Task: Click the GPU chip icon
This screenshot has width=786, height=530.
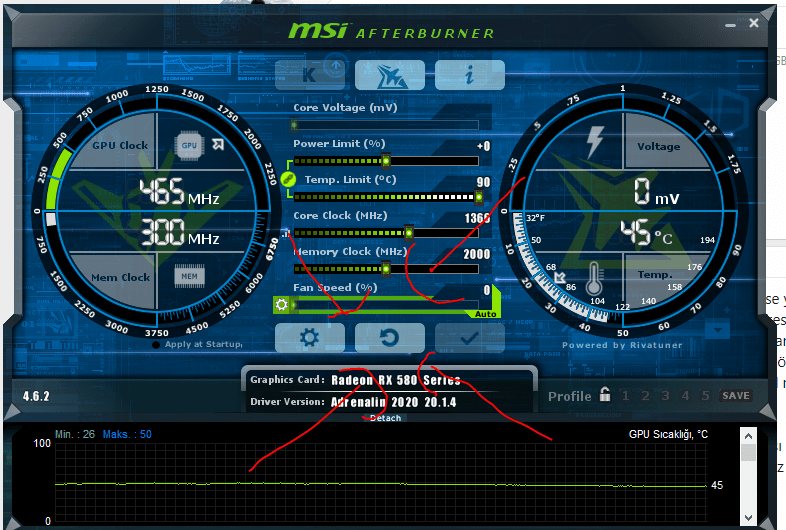Action: coord(189,145)
